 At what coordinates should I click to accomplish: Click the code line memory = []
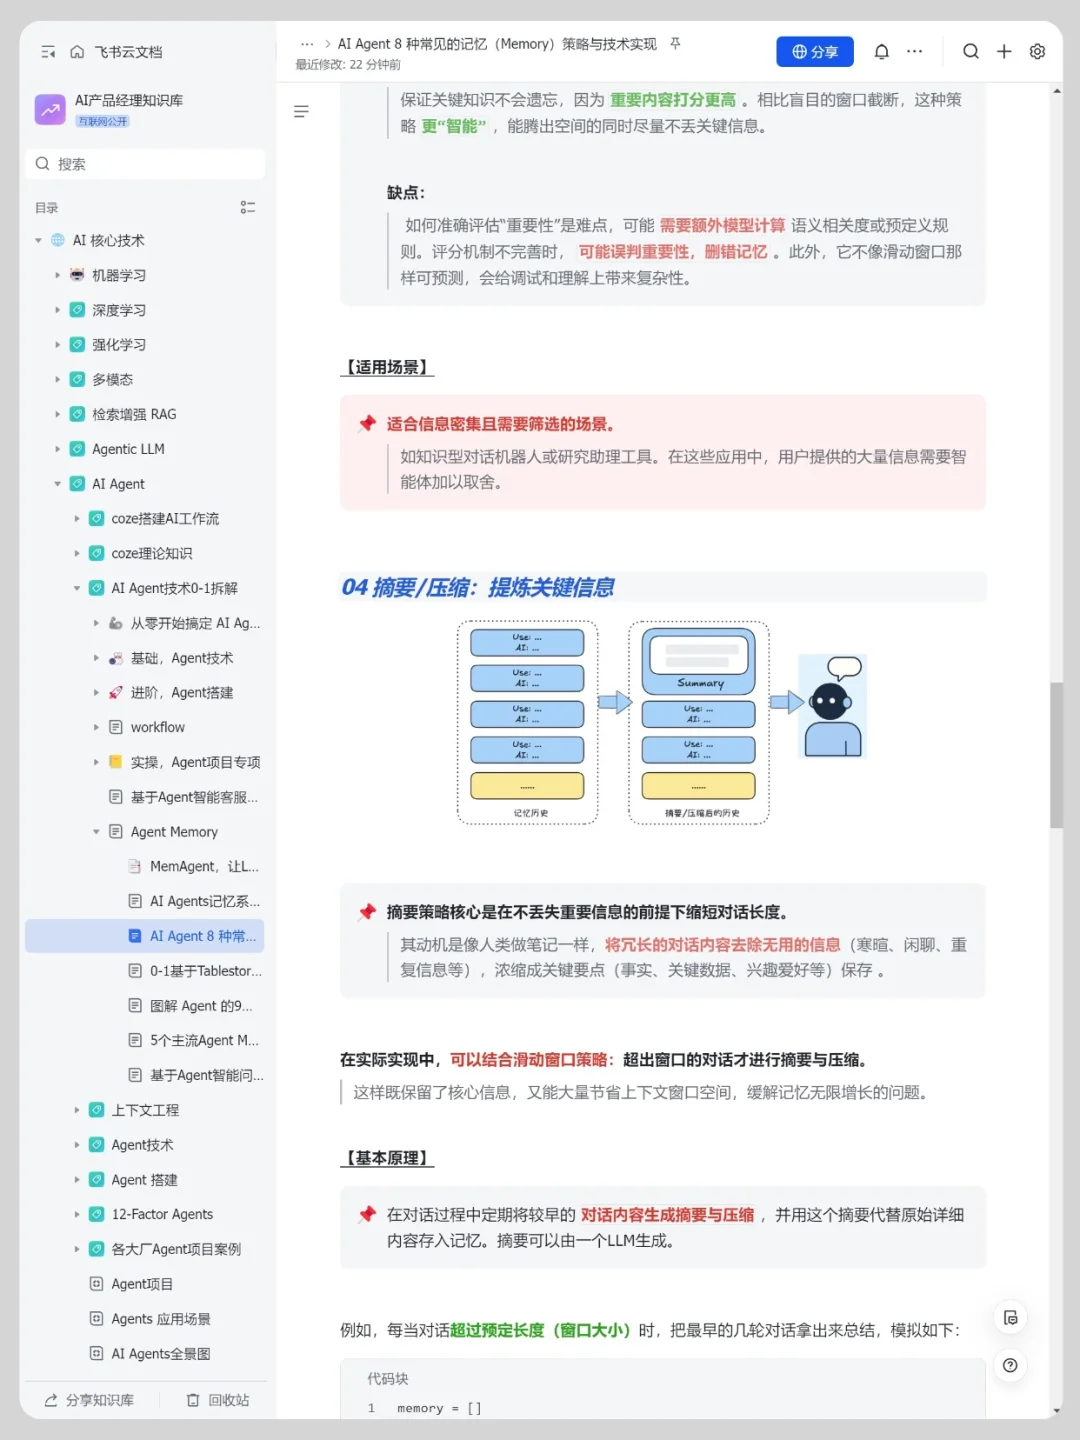439,1408
